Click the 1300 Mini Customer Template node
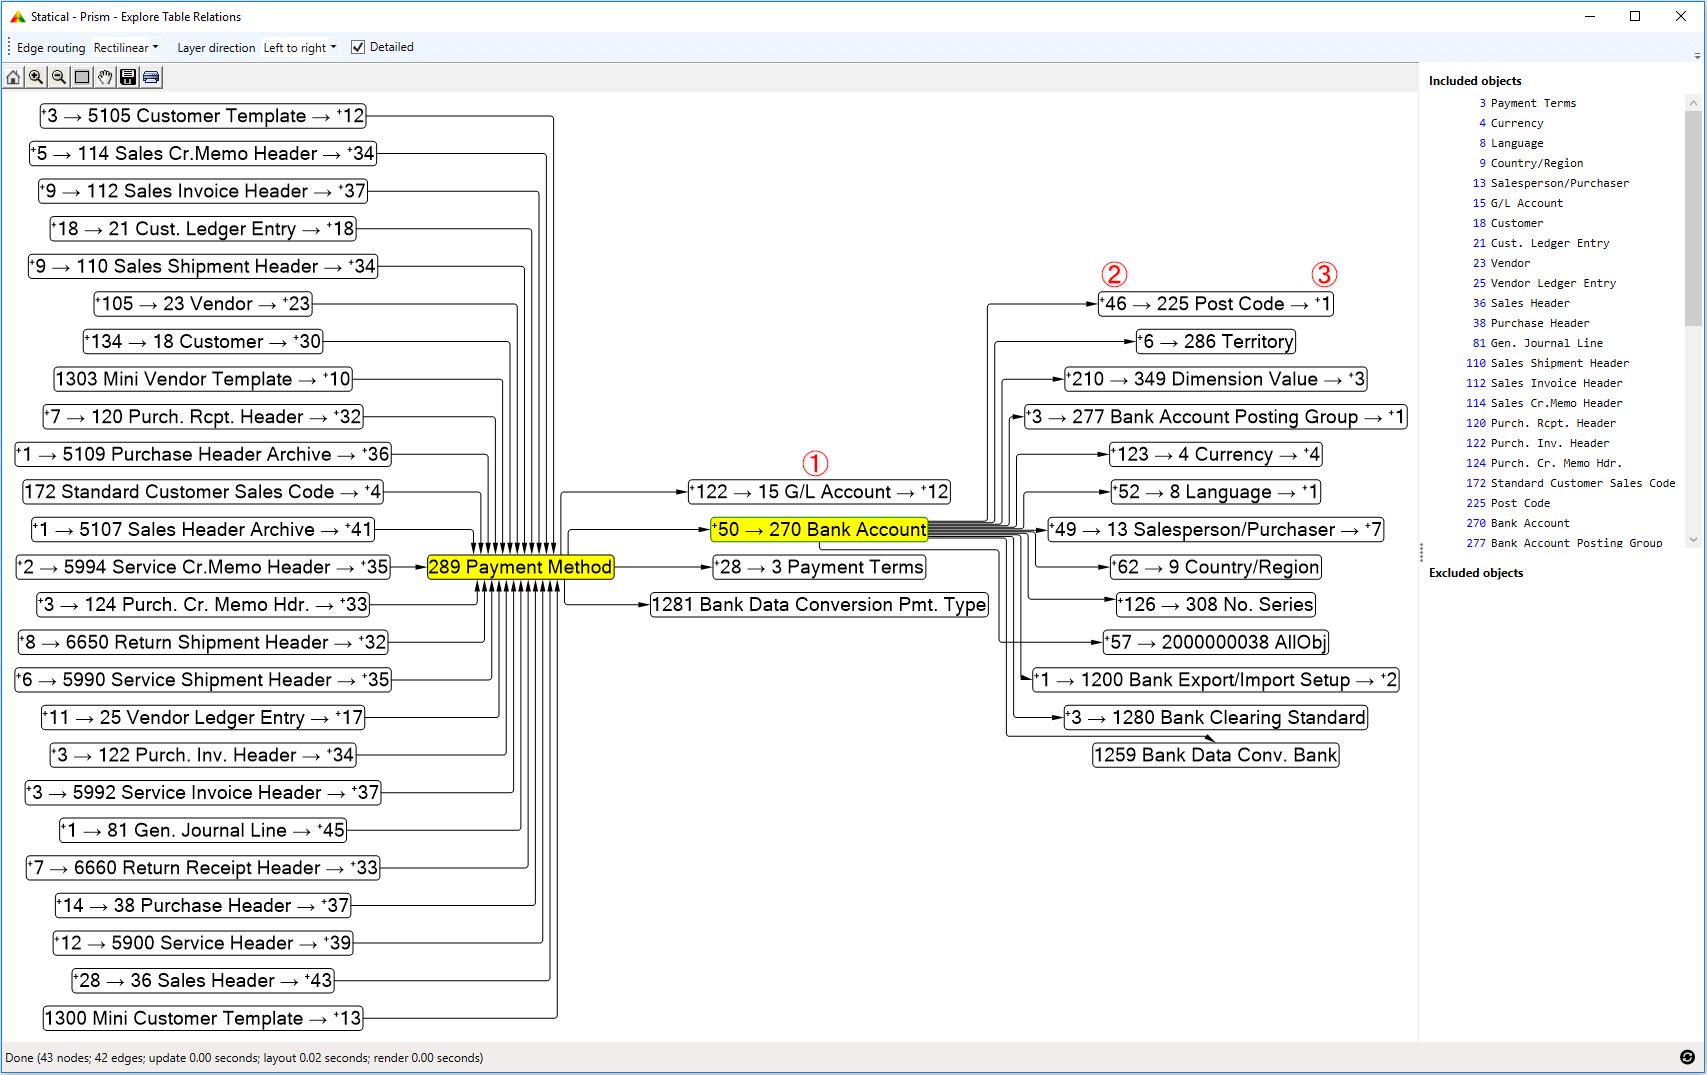 (203, 1018)
